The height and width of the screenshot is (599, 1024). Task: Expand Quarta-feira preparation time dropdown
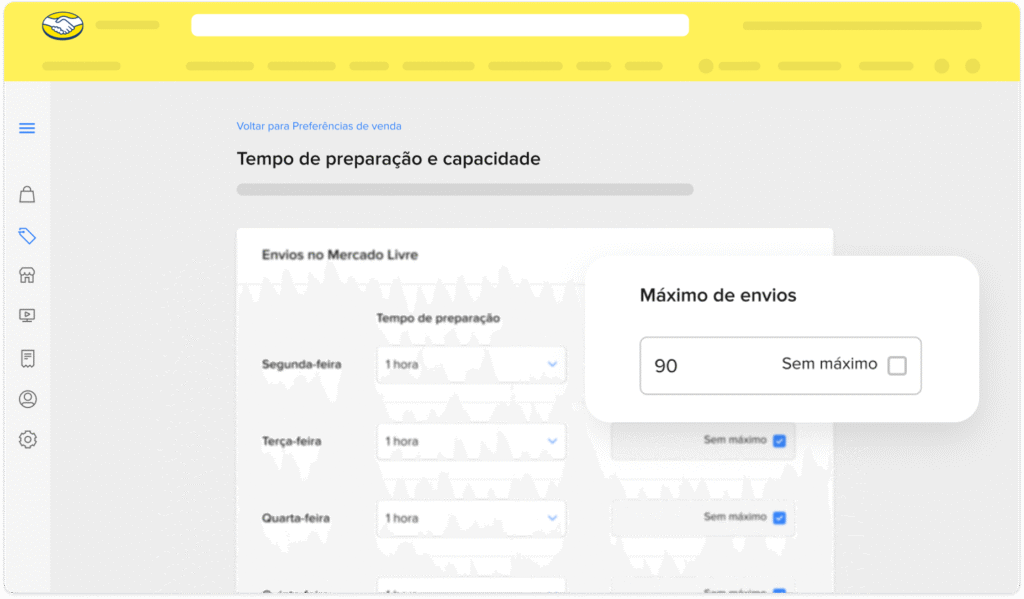(x=471, y=519)
